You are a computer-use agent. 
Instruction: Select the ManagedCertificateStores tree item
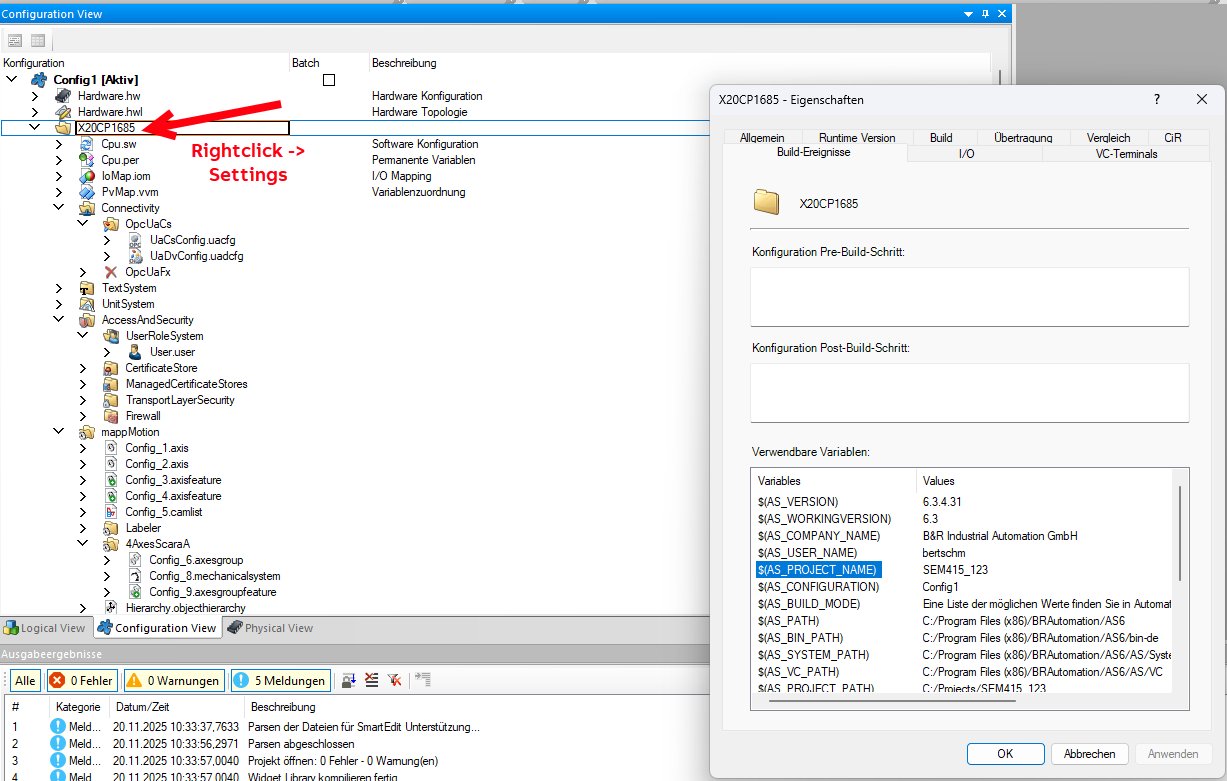coord(186,384)
